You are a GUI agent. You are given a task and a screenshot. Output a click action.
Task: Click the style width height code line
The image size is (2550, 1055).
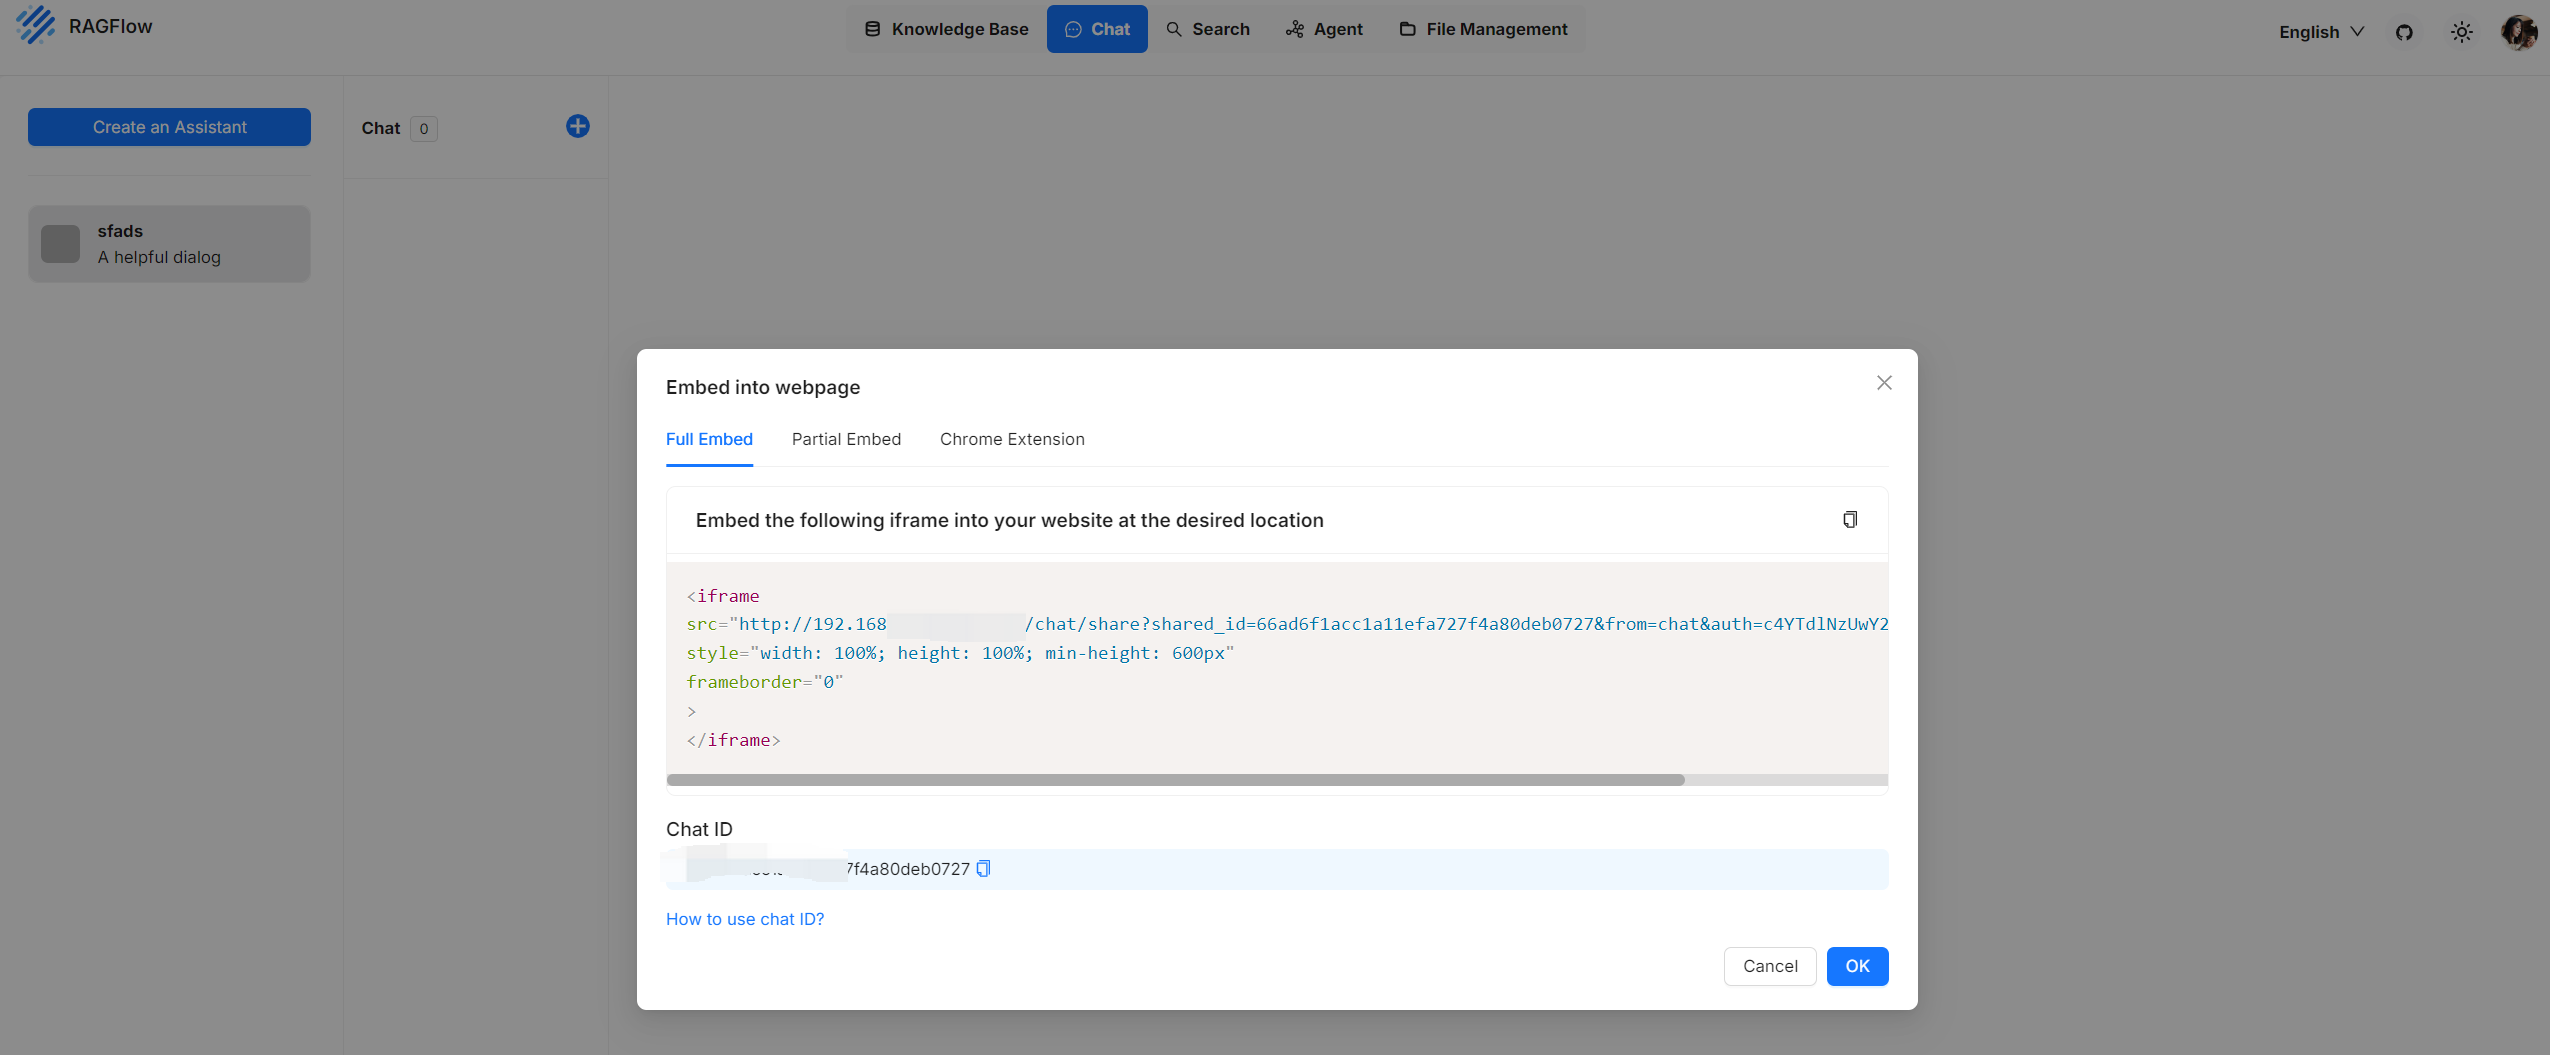pyautogui.click(x=960, y=653)
